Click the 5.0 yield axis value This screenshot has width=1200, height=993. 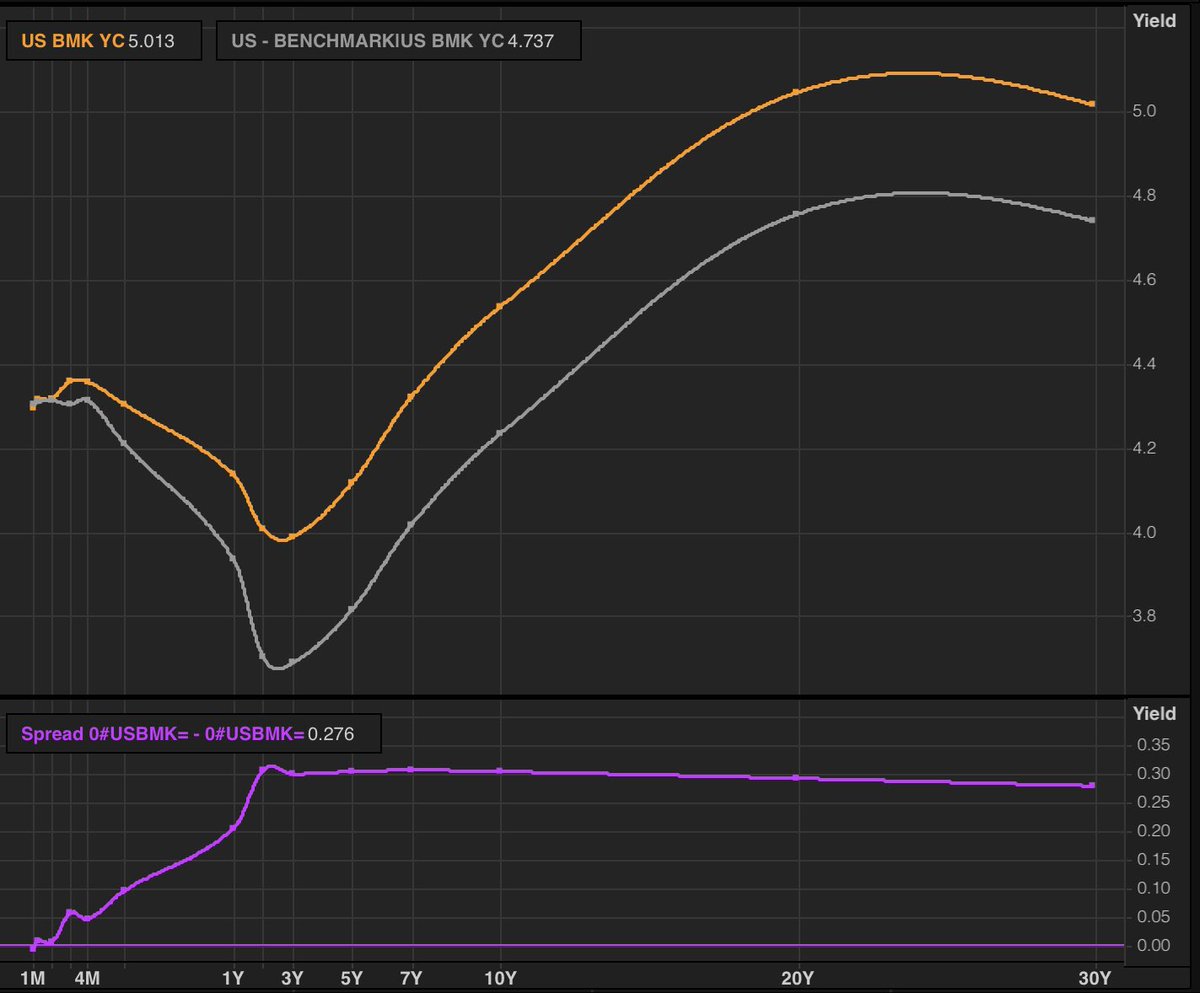coord(1145,111)
